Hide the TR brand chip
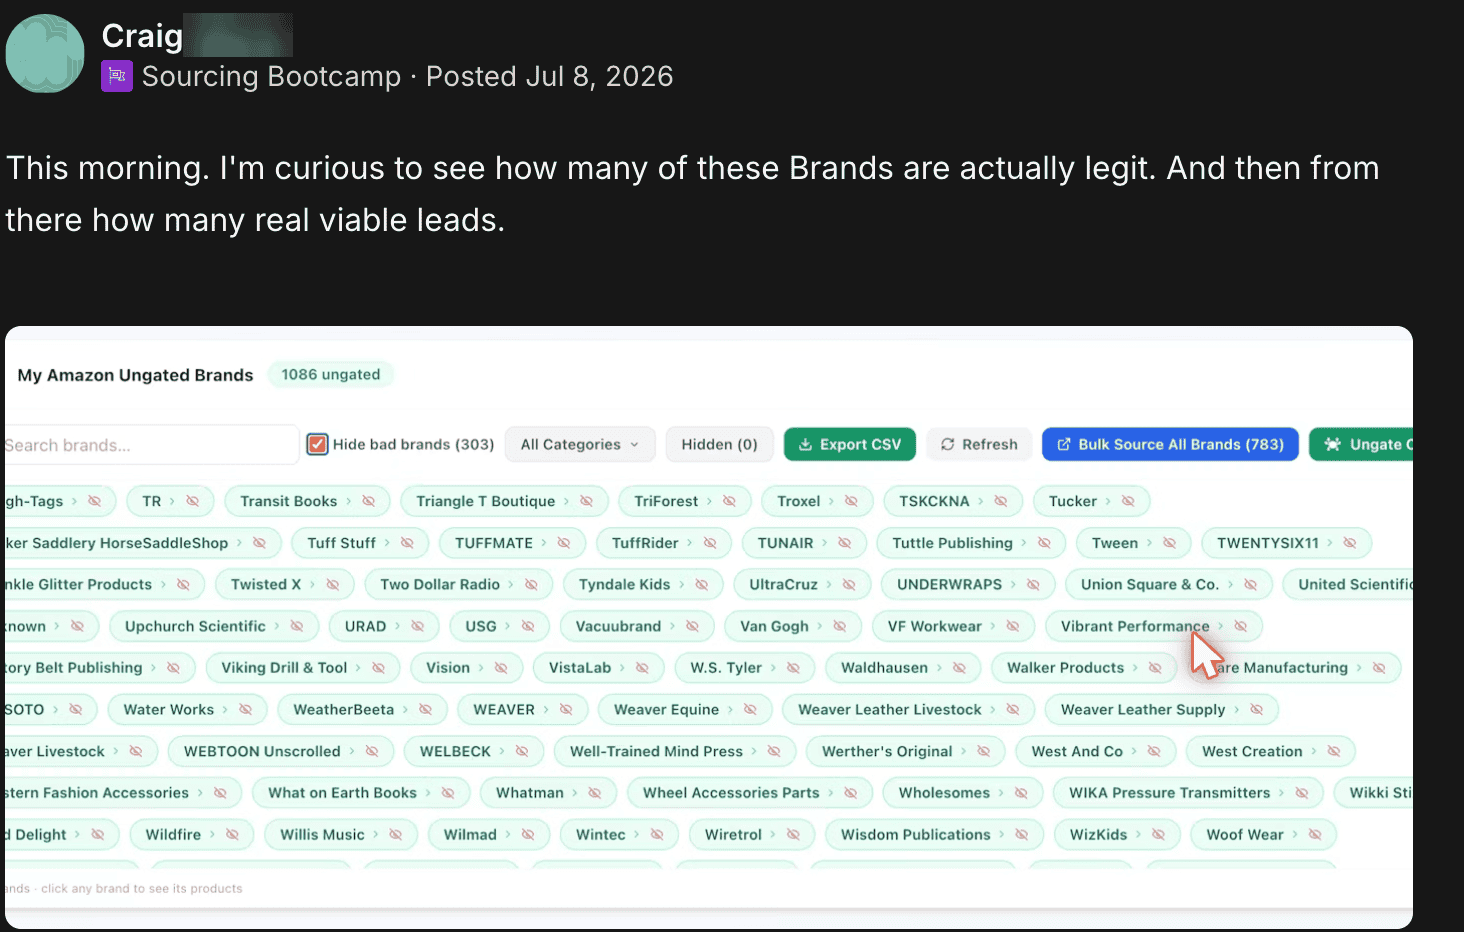Viewport: 1464px width, 932px height. tap(192, 501)
